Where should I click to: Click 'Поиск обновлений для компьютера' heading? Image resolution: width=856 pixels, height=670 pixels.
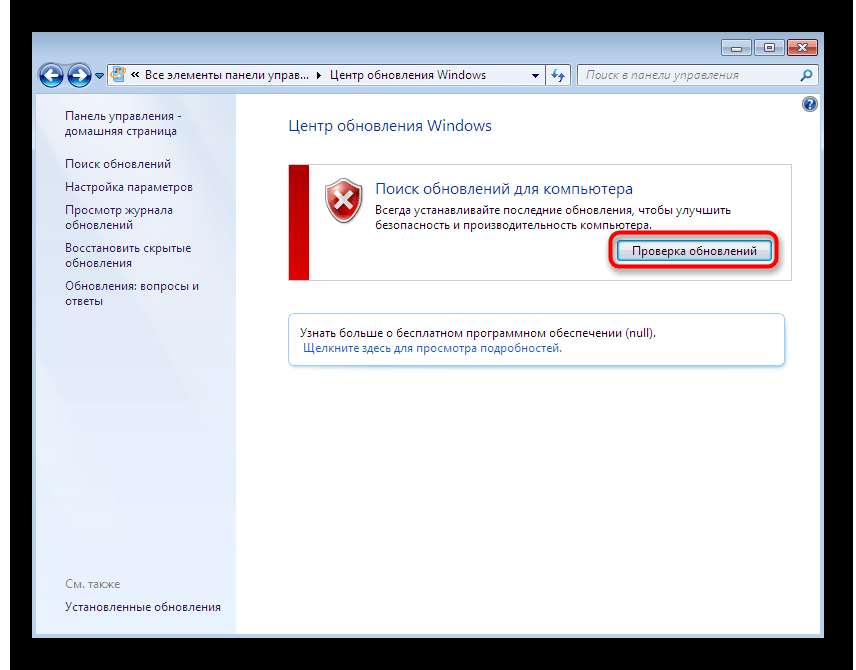tap(504, 189)
